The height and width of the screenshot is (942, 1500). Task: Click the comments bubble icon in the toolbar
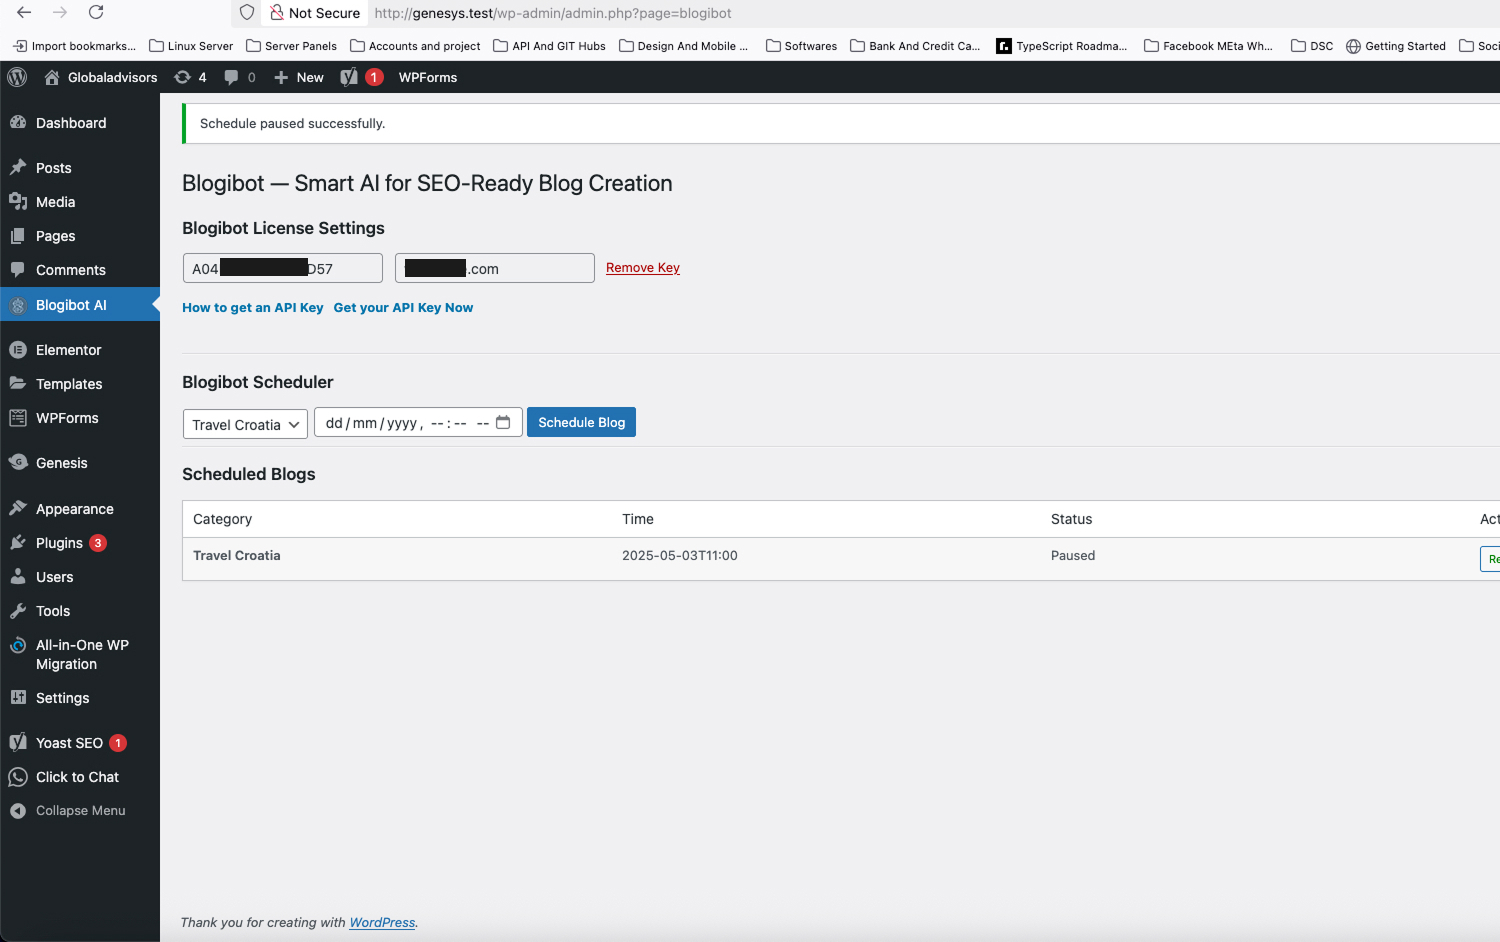pyautogui.click(x=231, y=77)
